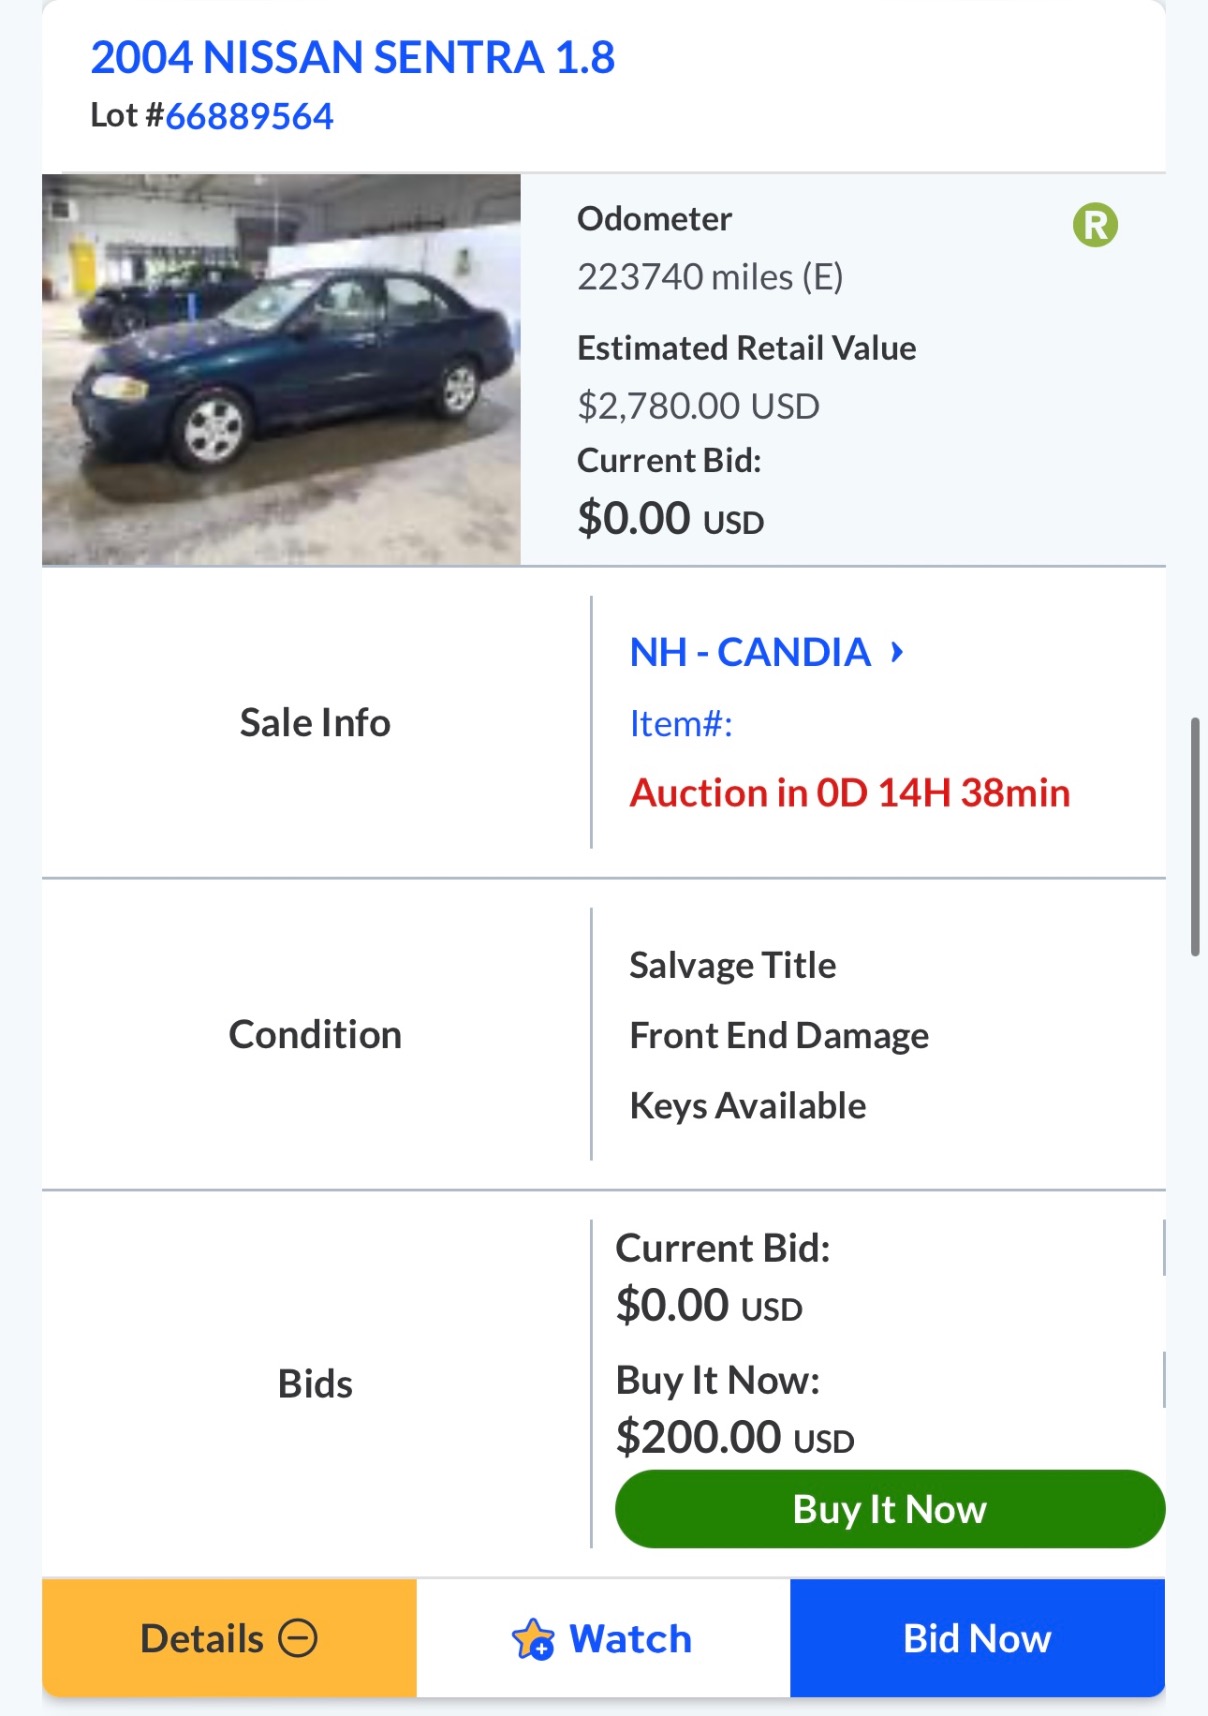Collapse details using the circled minus icon

click(298, 1638)
